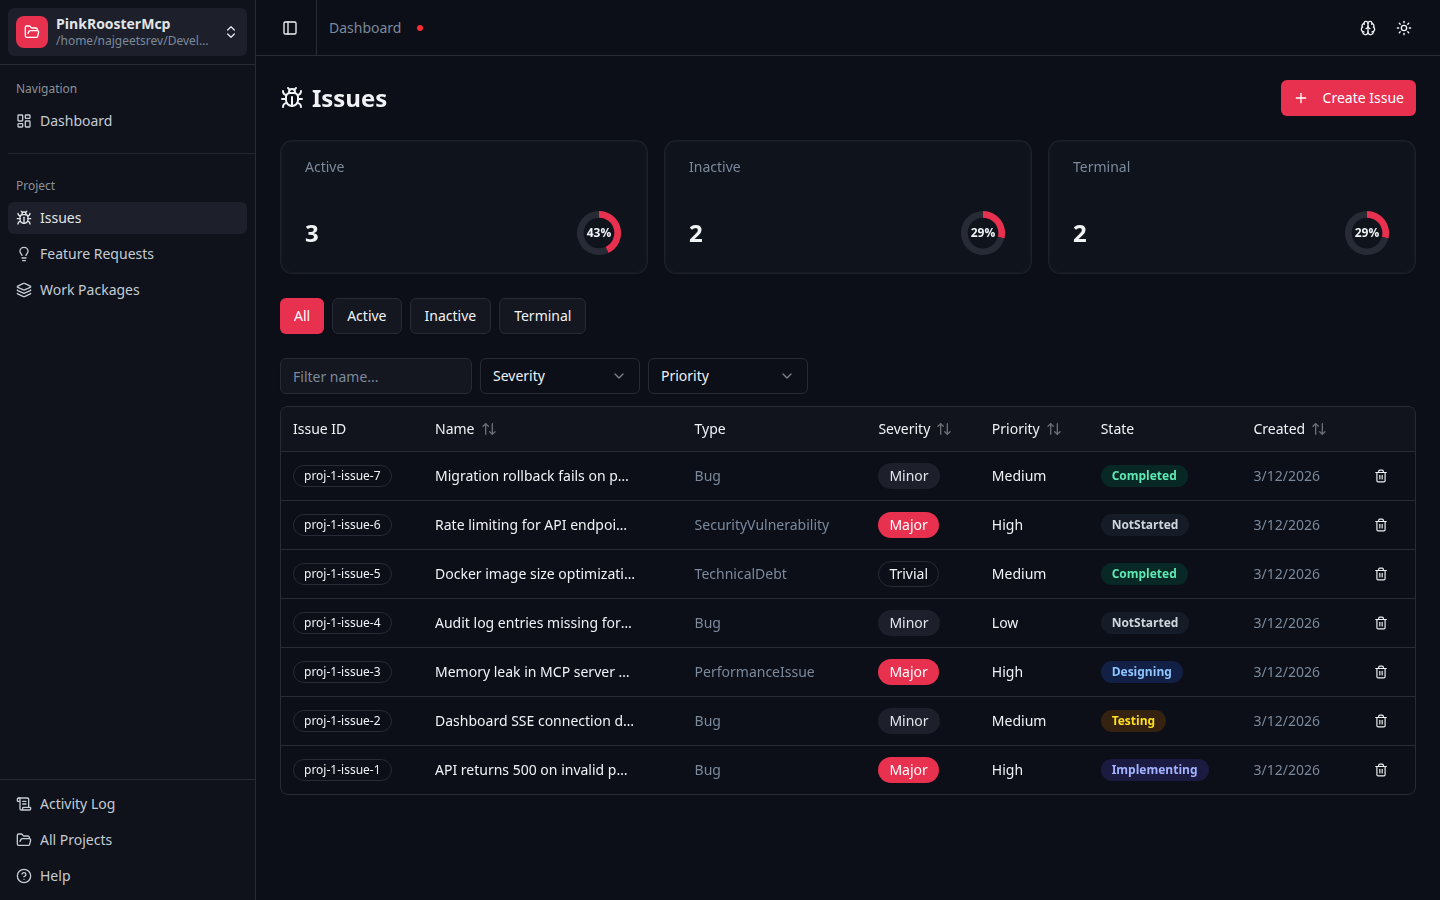
Task: Toggle light mode sun icon
Action: 1404,28
